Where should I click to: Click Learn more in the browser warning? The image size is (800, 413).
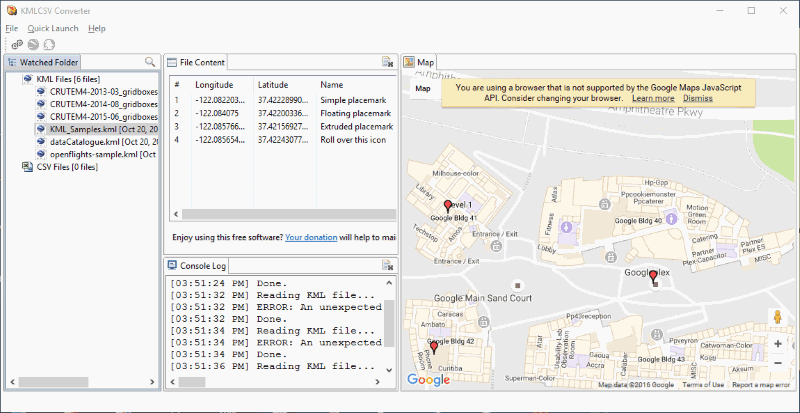pos(653,99)
